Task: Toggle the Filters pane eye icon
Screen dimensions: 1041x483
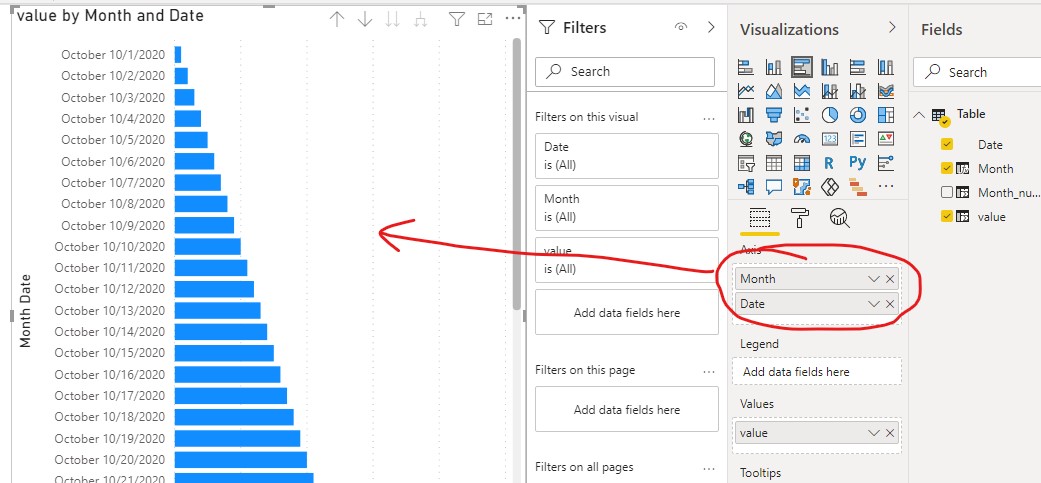Action: coord(681,27)
